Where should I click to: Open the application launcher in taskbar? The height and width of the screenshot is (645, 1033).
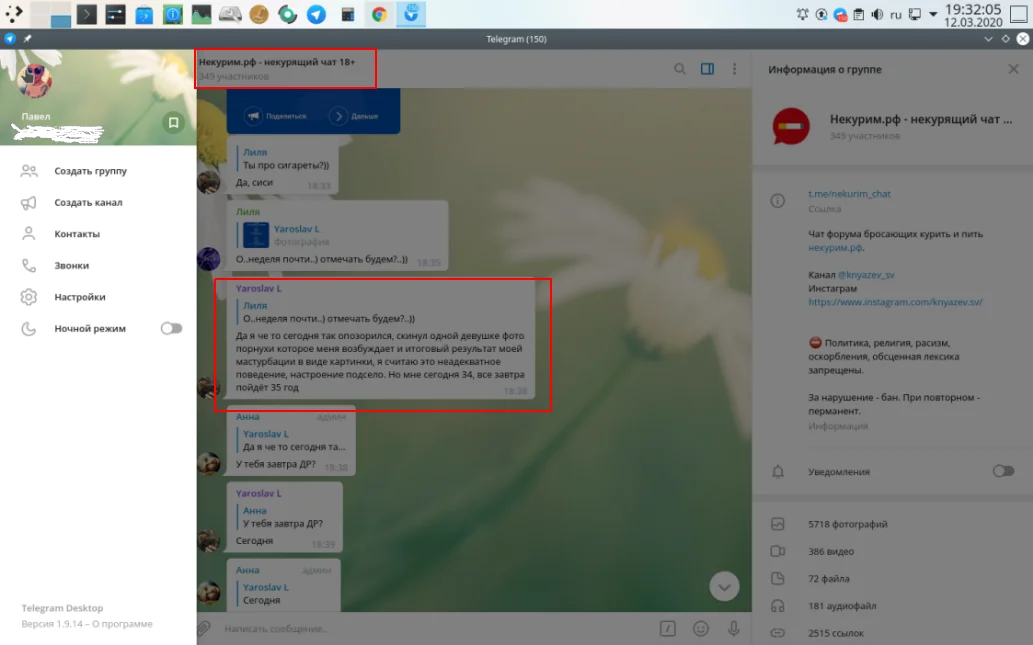point(14,14)
